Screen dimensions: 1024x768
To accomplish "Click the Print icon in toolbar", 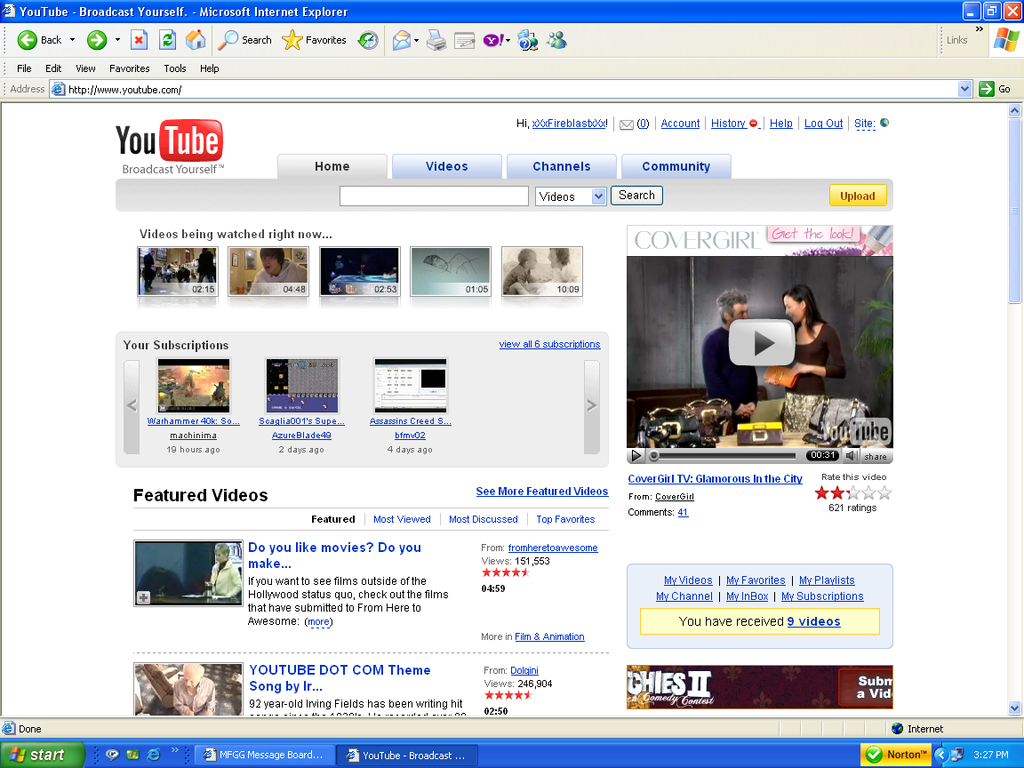I will pyautogui.click(x=436, y=40).
